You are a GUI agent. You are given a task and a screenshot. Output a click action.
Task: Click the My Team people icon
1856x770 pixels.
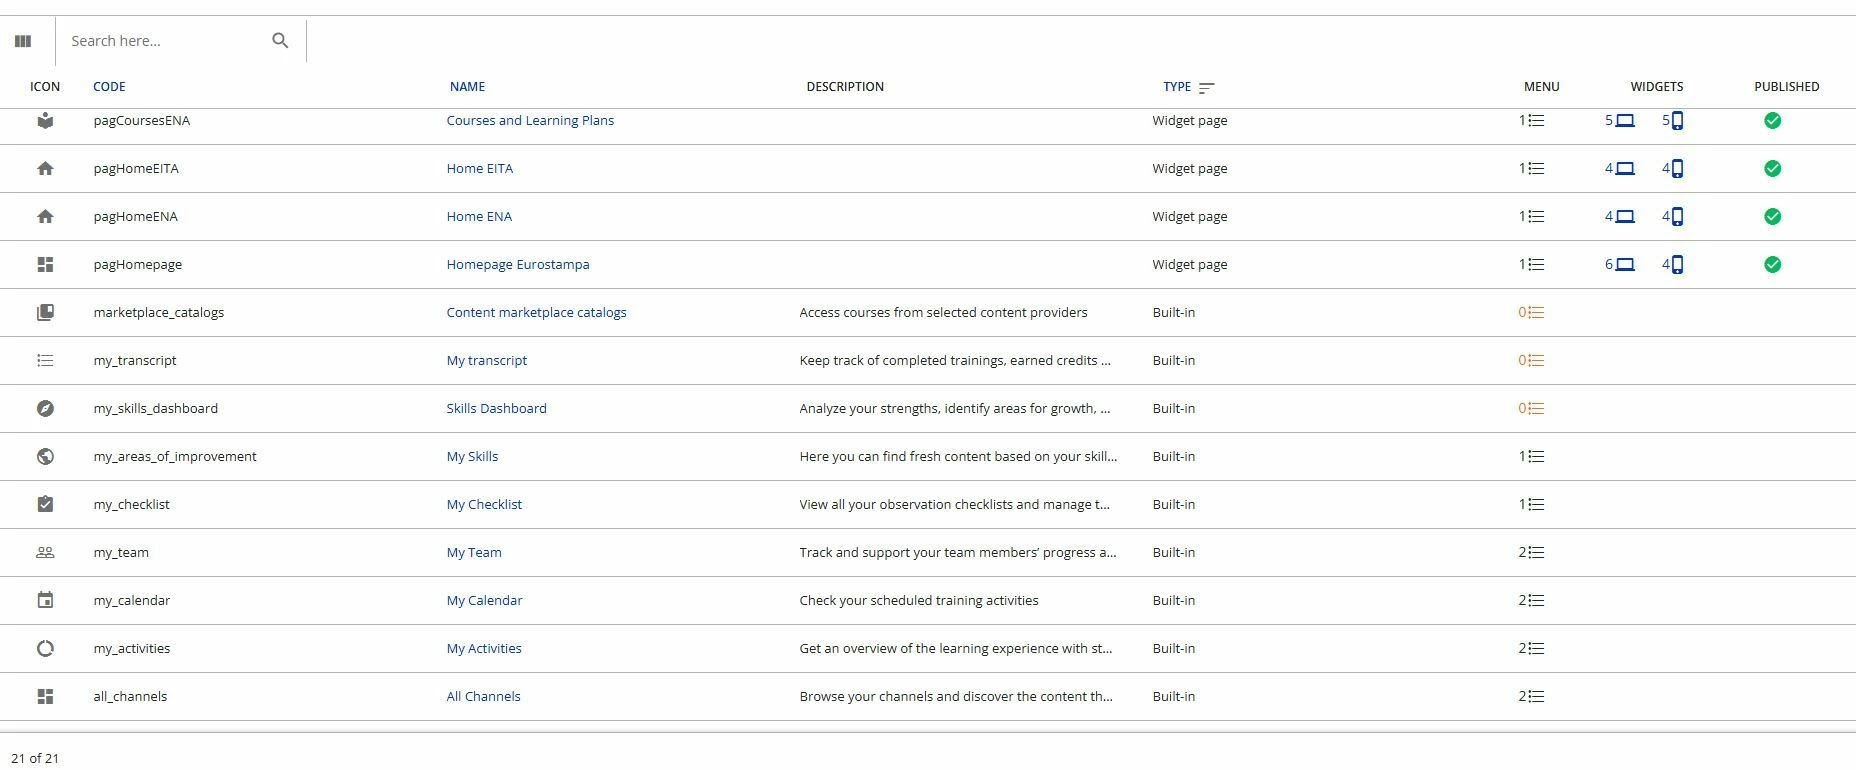pyautogui.click(x=45, y=552)
